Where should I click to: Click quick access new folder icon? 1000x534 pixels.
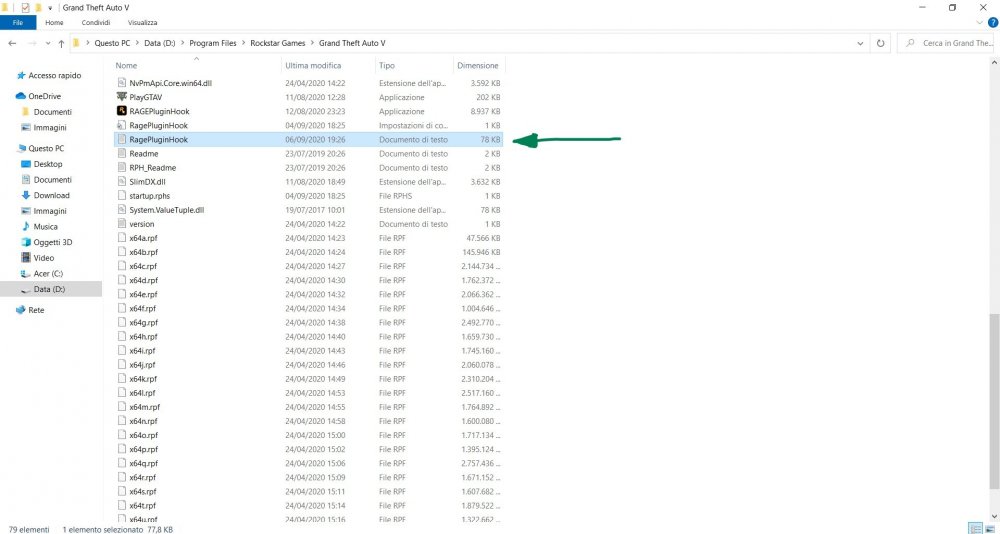[x=38, y=8]
